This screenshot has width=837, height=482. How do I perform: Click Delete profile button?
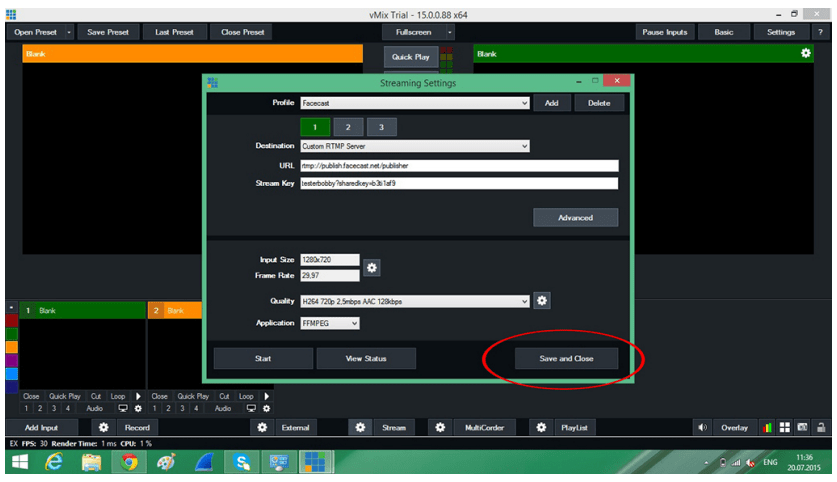point(599,103)
